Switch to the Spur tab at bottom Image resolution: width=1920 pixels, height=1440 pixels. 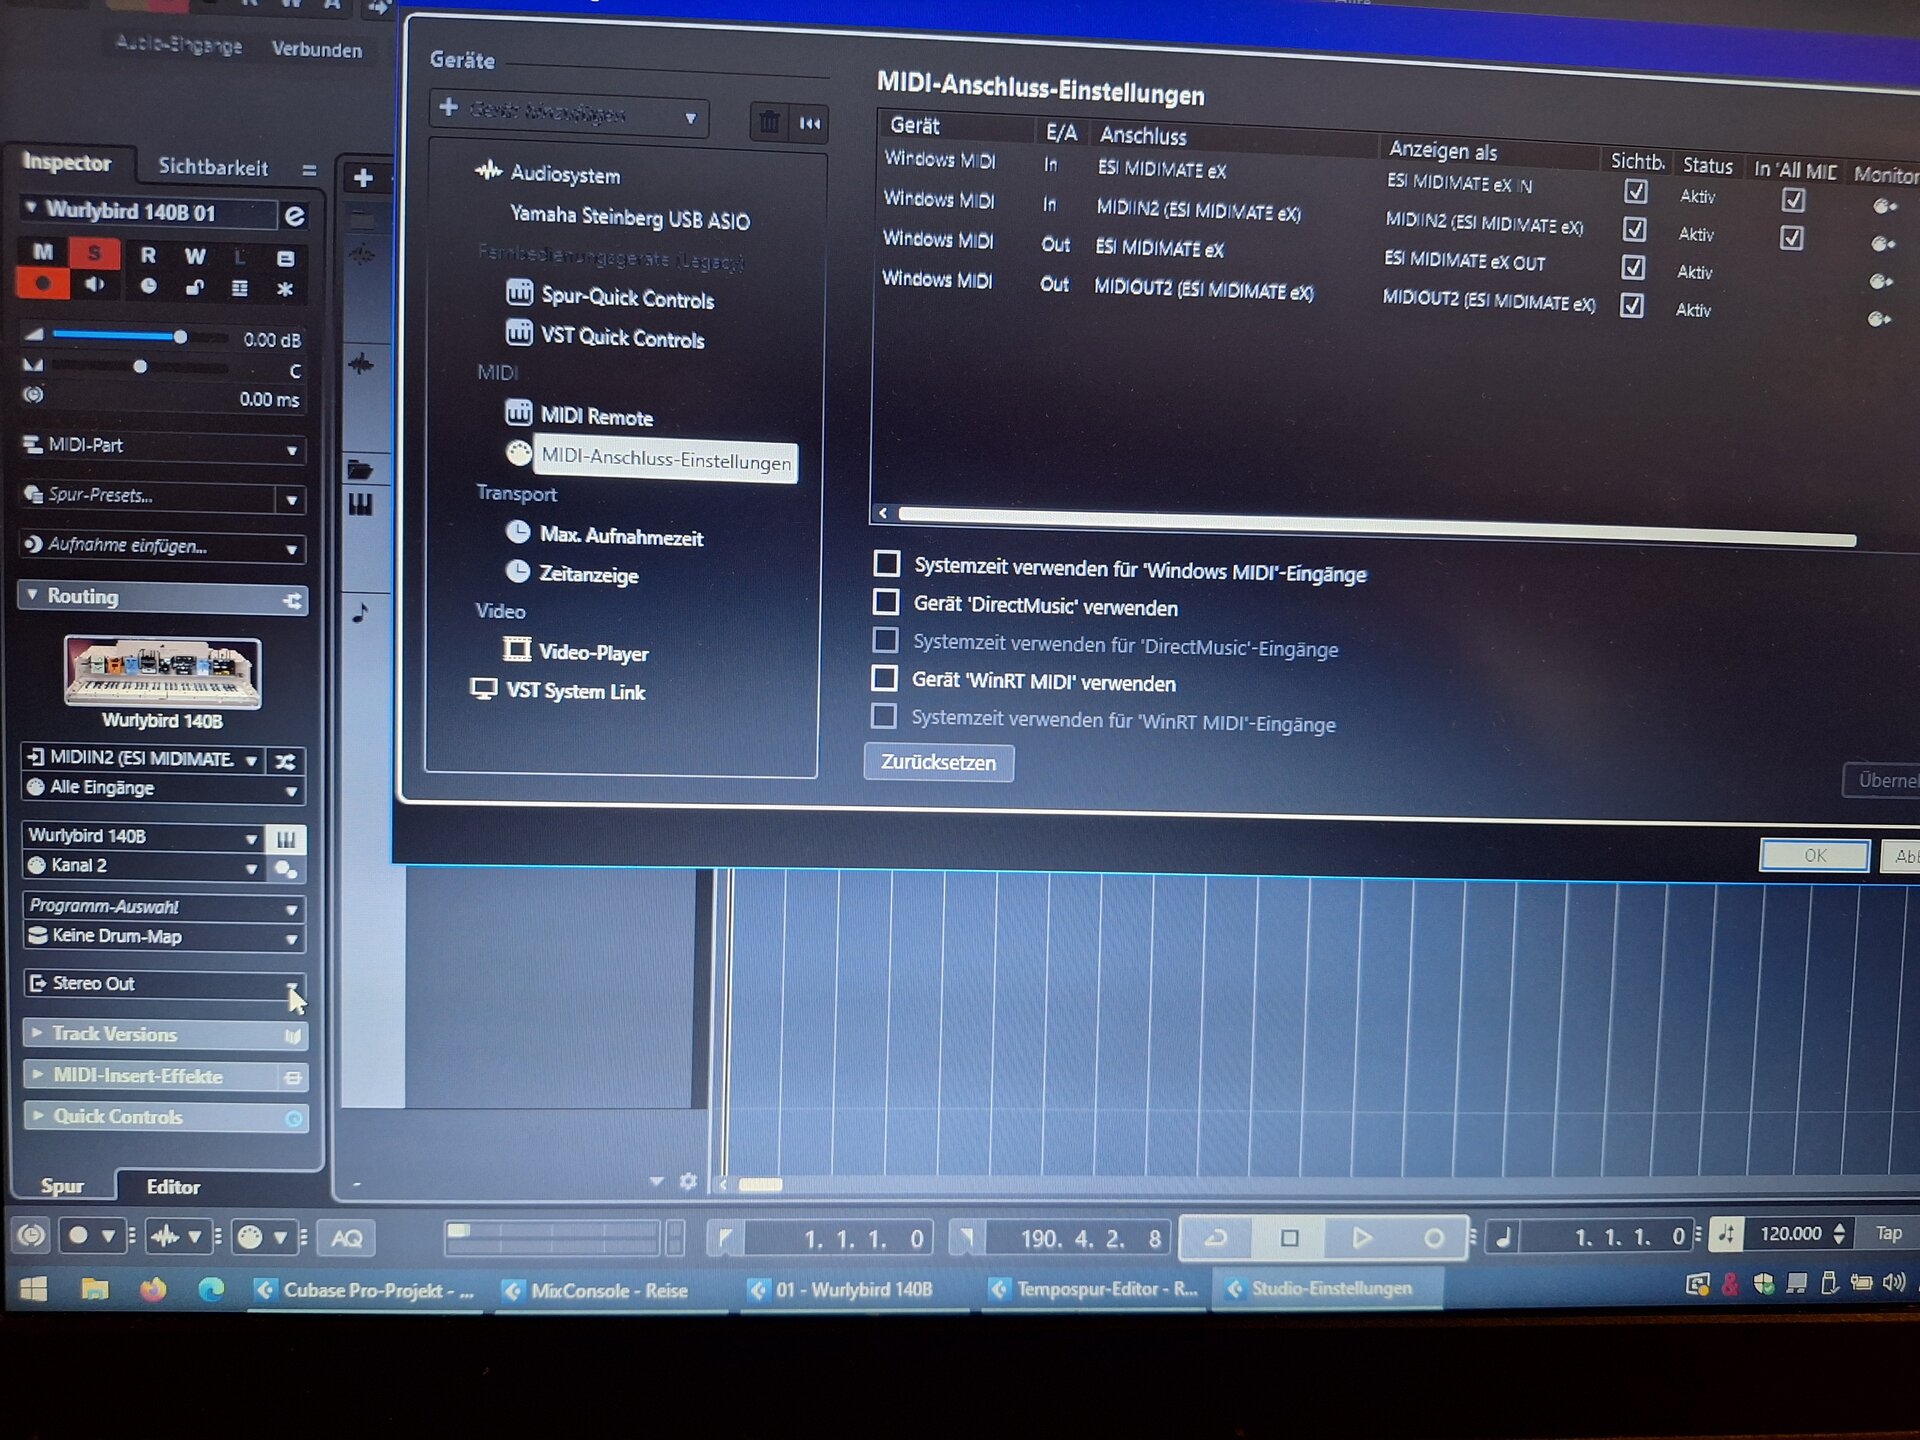pyautogui.click(x=62, y=1186)
